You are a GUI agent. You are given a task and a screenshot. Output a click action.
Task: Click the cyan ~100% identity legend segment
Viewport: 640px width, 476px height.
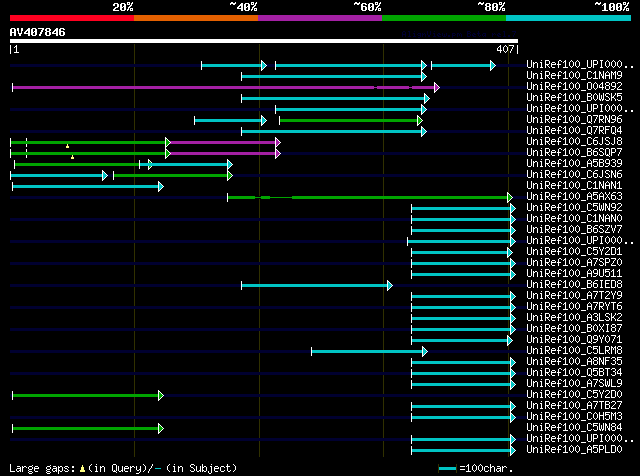pyautogui.click(x=569, y=18)
